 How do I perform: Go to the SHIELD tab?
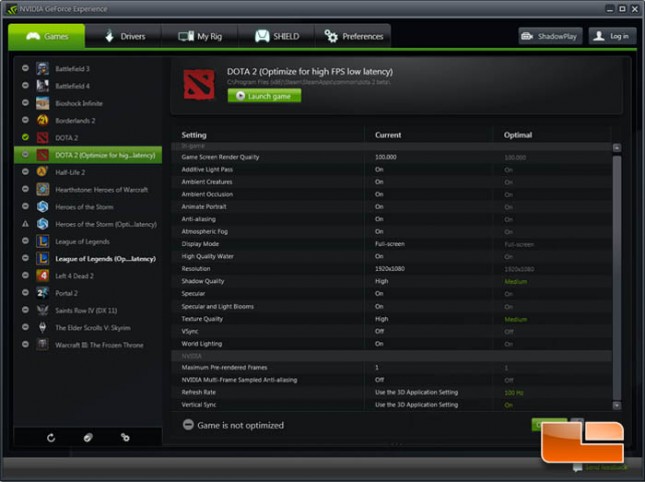tap(276, 36)
